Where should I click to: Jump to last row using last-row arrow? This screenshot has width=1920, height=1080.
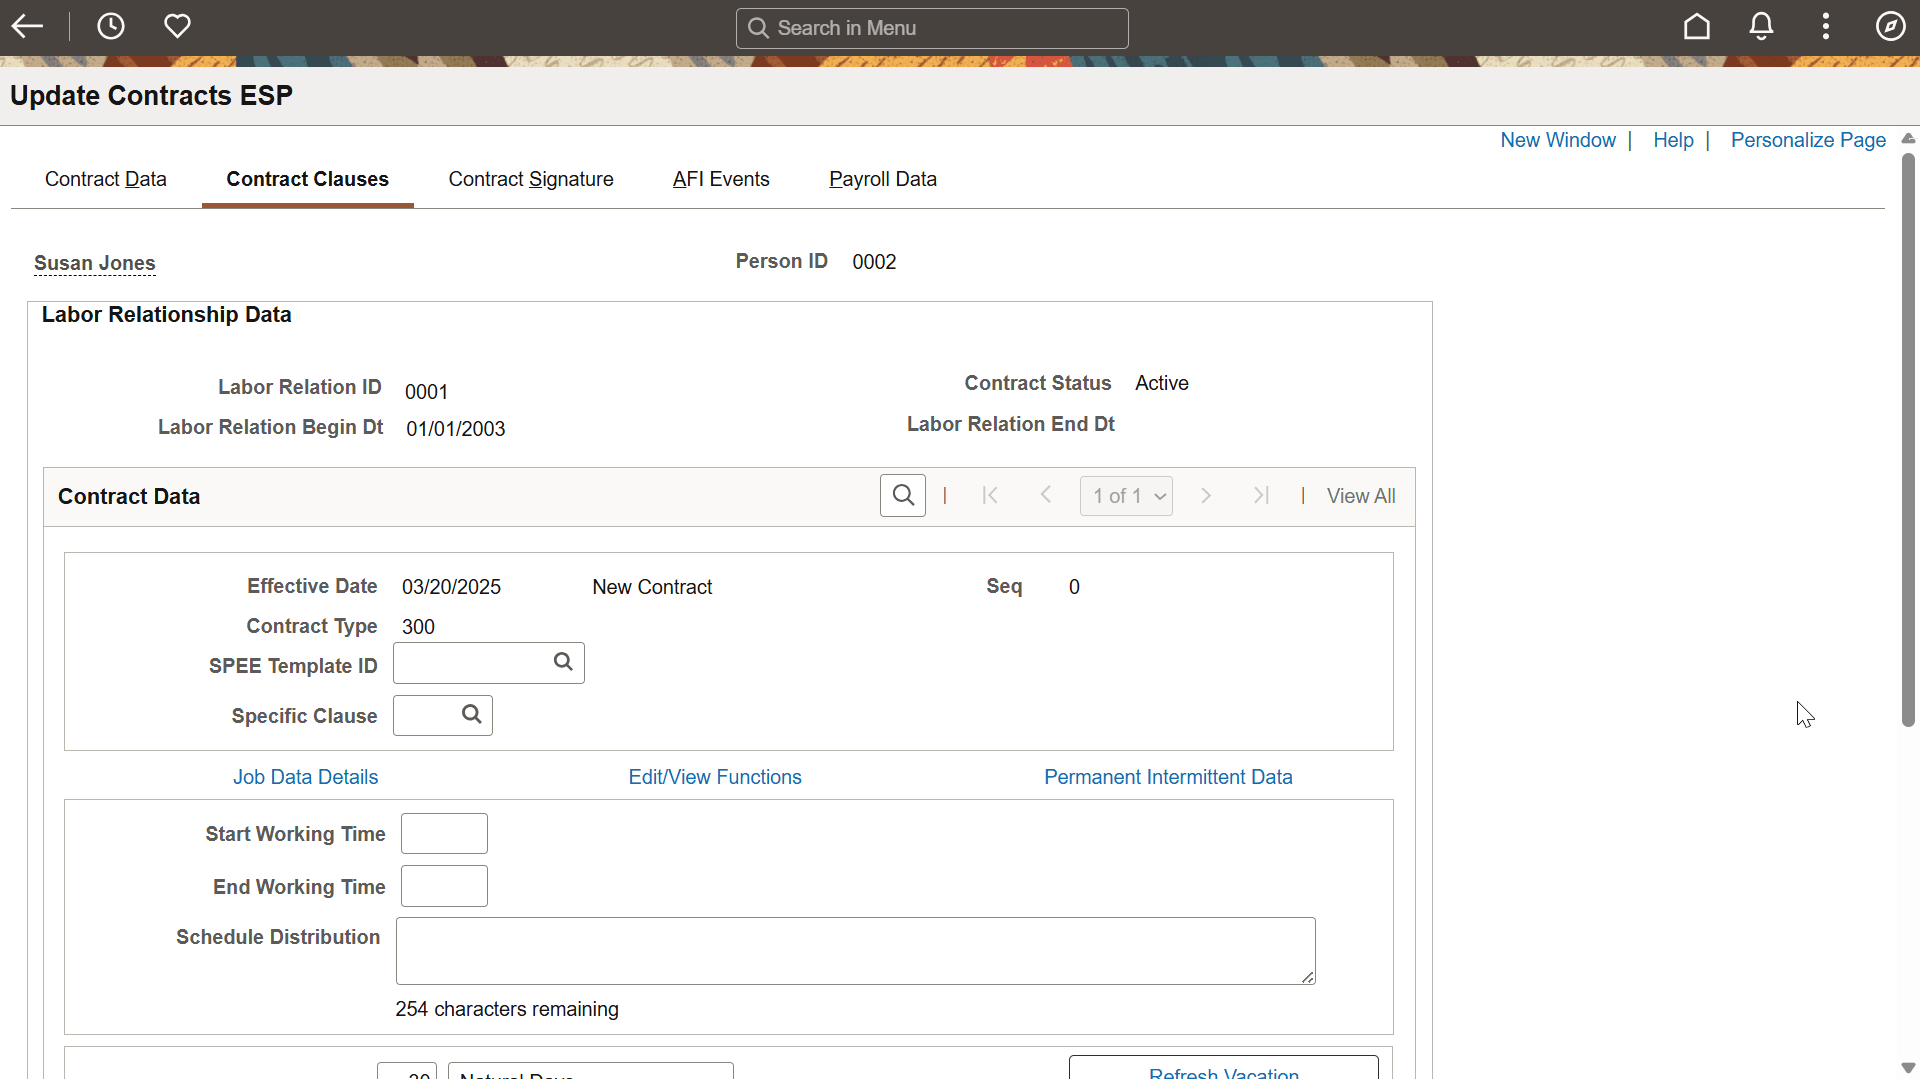pyautogui.click(x=1260, y=495)
